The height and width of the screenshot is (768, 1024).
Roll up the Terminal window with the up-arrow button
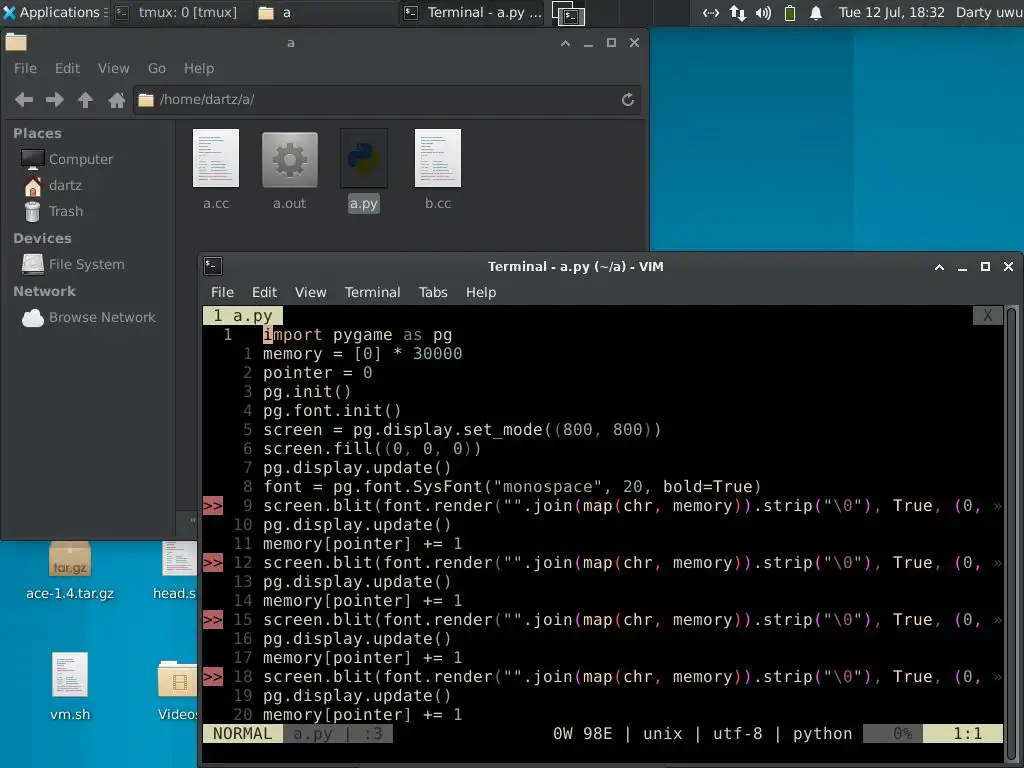(x=939, y=266)
